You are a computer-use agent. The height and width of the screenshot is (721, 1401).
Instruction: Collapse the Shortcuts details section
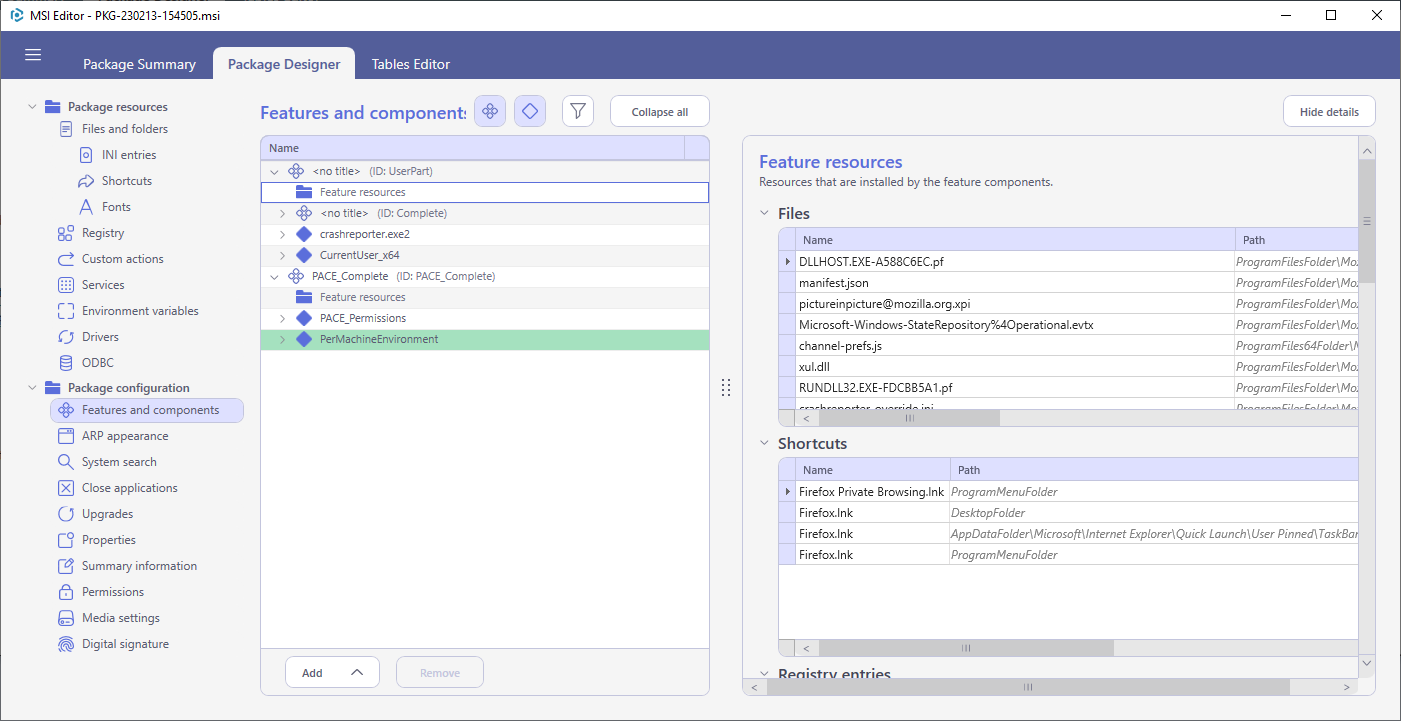(765, 443)
